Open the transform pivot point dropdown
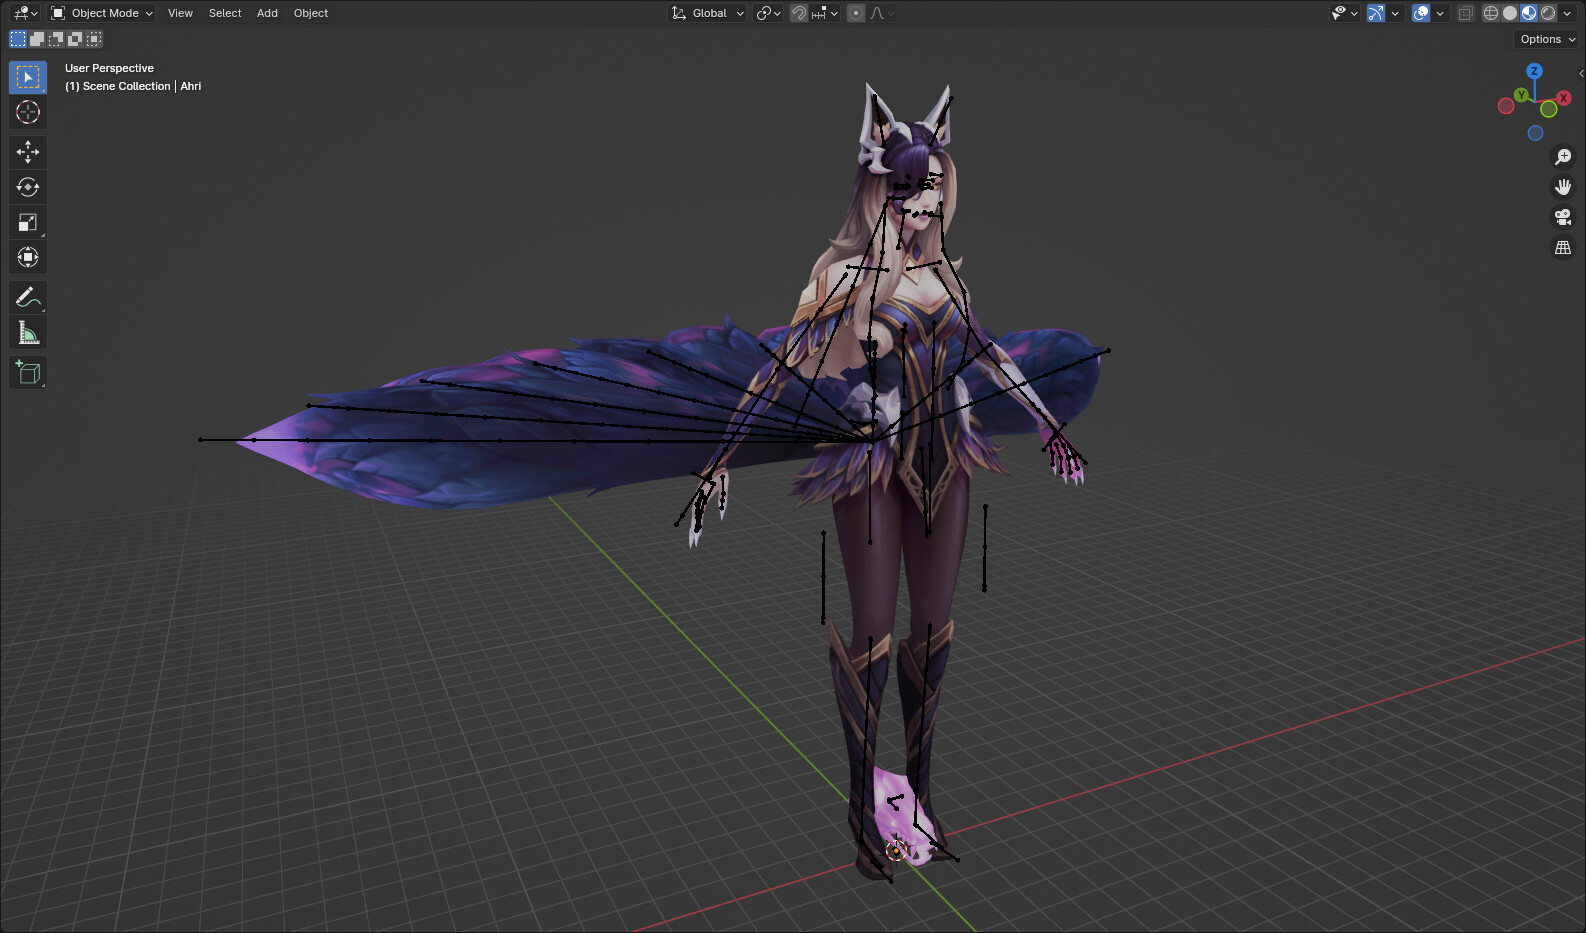Image resolution: width=1586 pixels, height=933 pixels. [x=768, y=13]
